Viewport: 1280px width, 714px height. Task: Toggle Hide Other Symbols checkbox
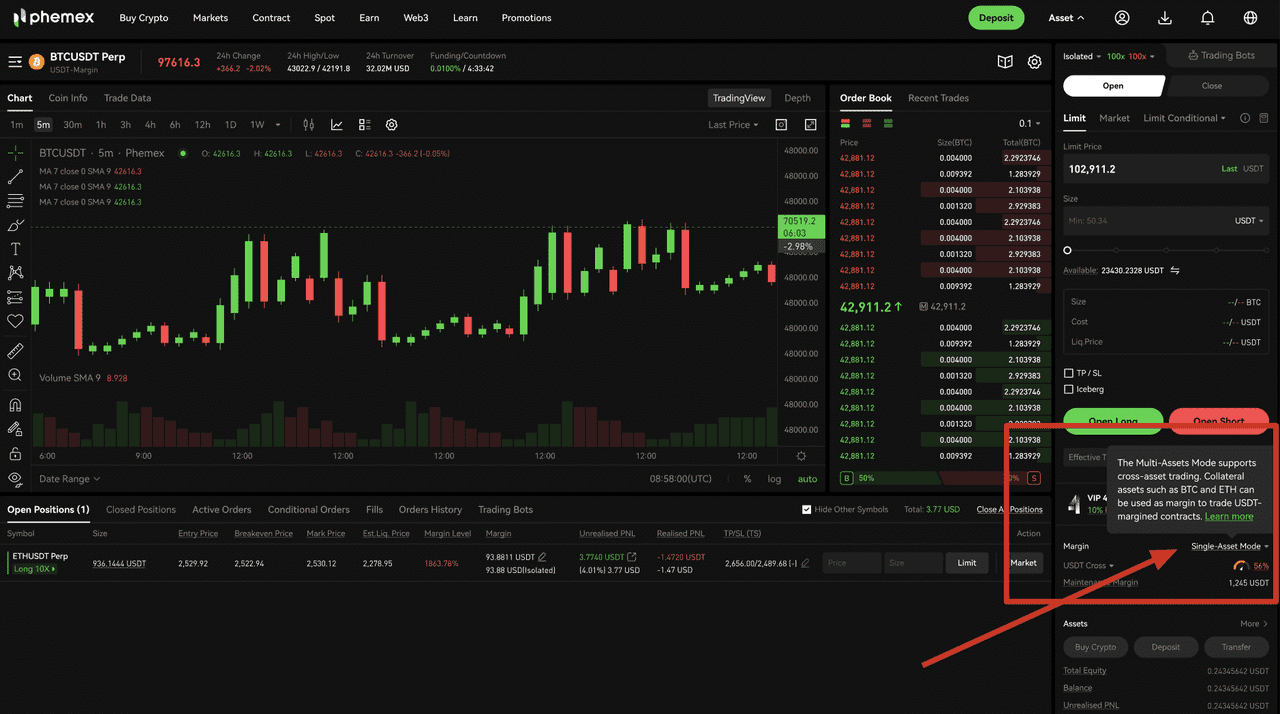807,509
